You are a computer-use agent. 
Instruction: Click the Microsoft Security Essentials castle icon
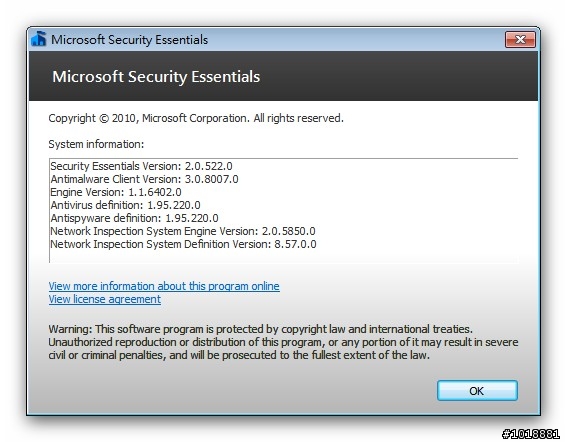(x=39, y=39)
